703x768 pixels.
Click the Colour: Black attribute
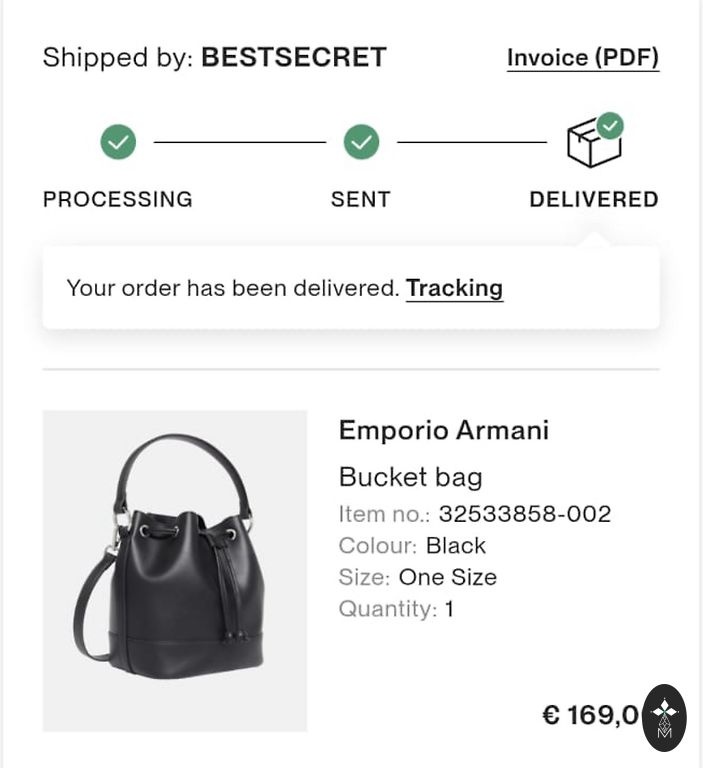pyautogui.click(x=412, y=546)
